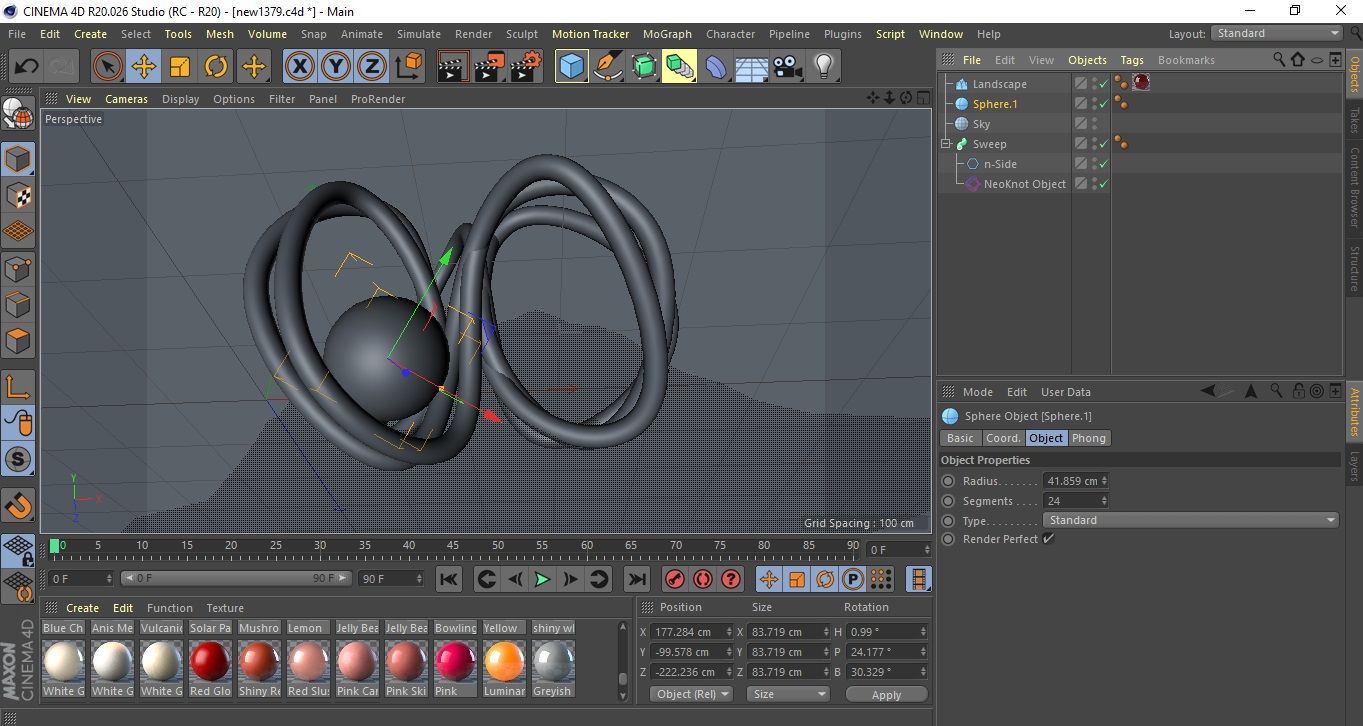1363x726 pixels.
Task: Toggle Render Perfect checkbox
Action: click(x=1048, y=539)
